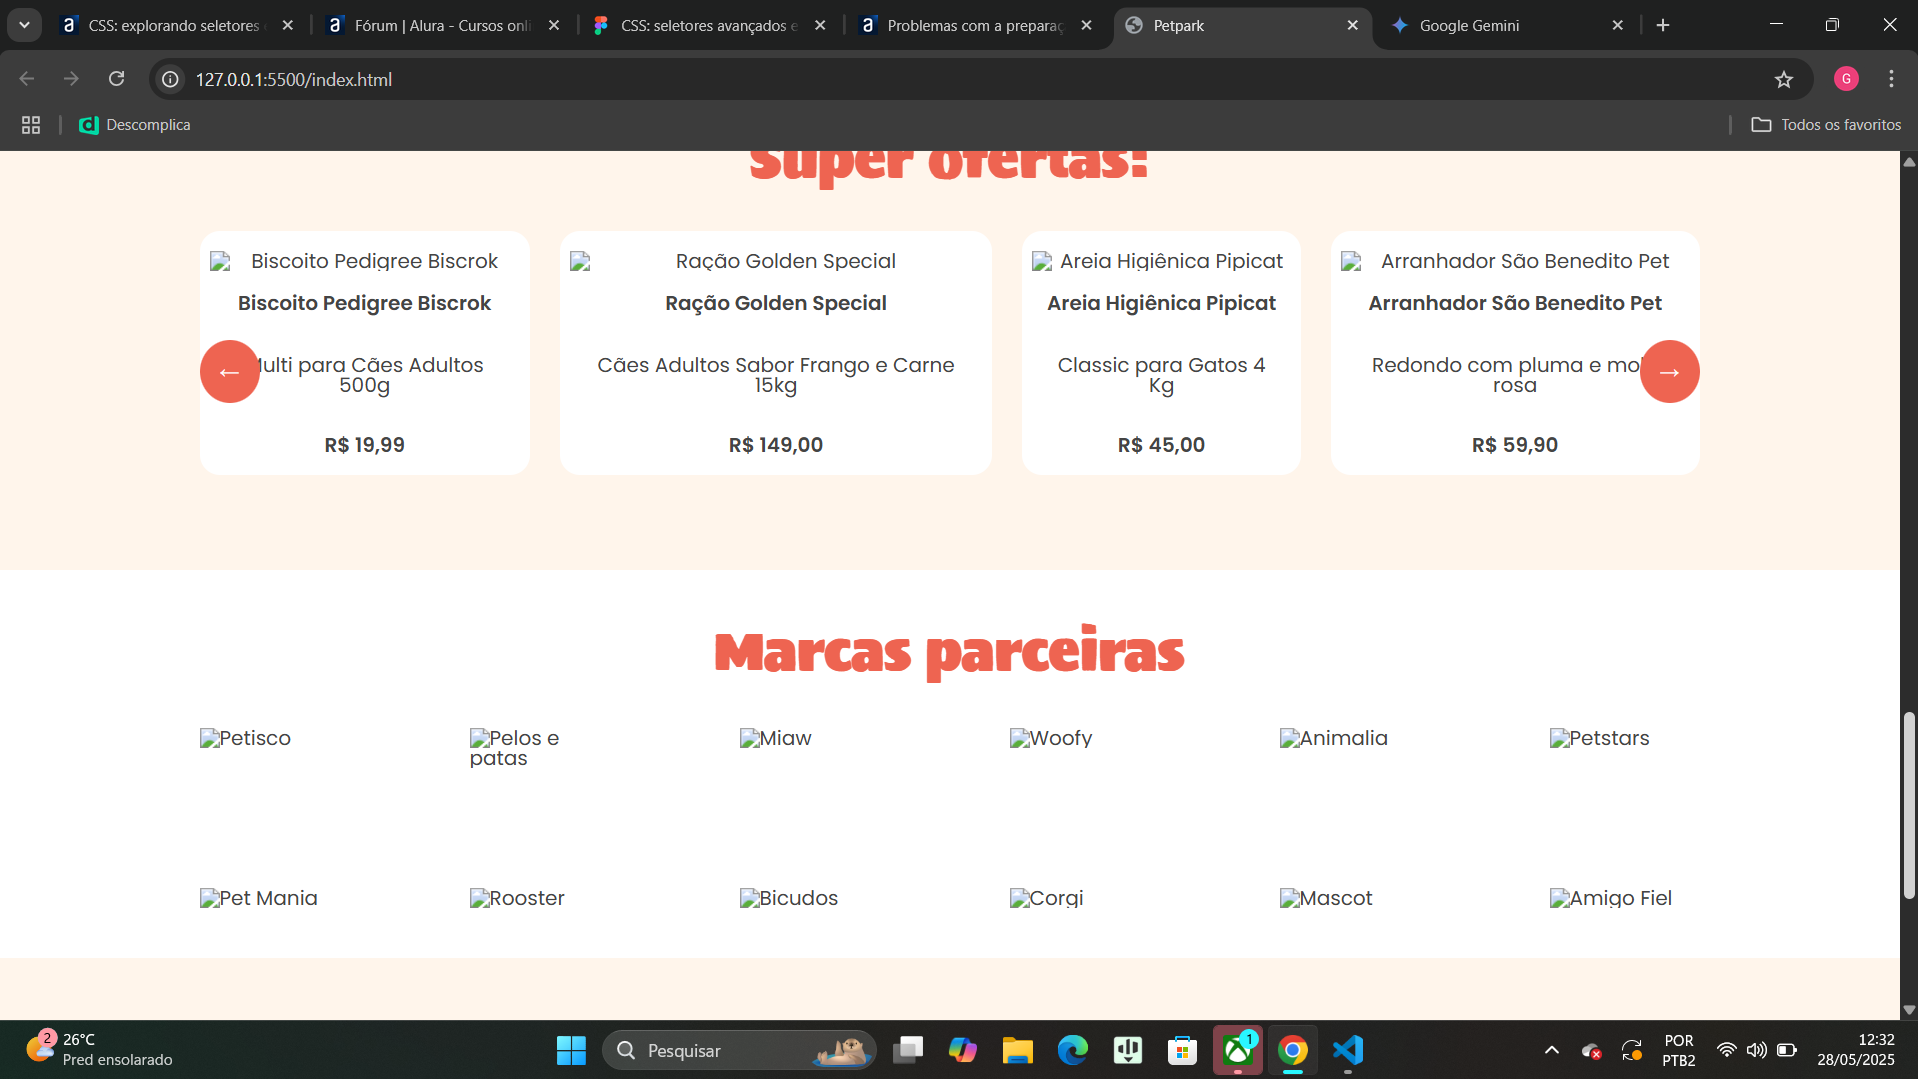This screenshot has width=1918, height=1079.
Task: Open Task View in taskbar
Action: point(908,1050)
